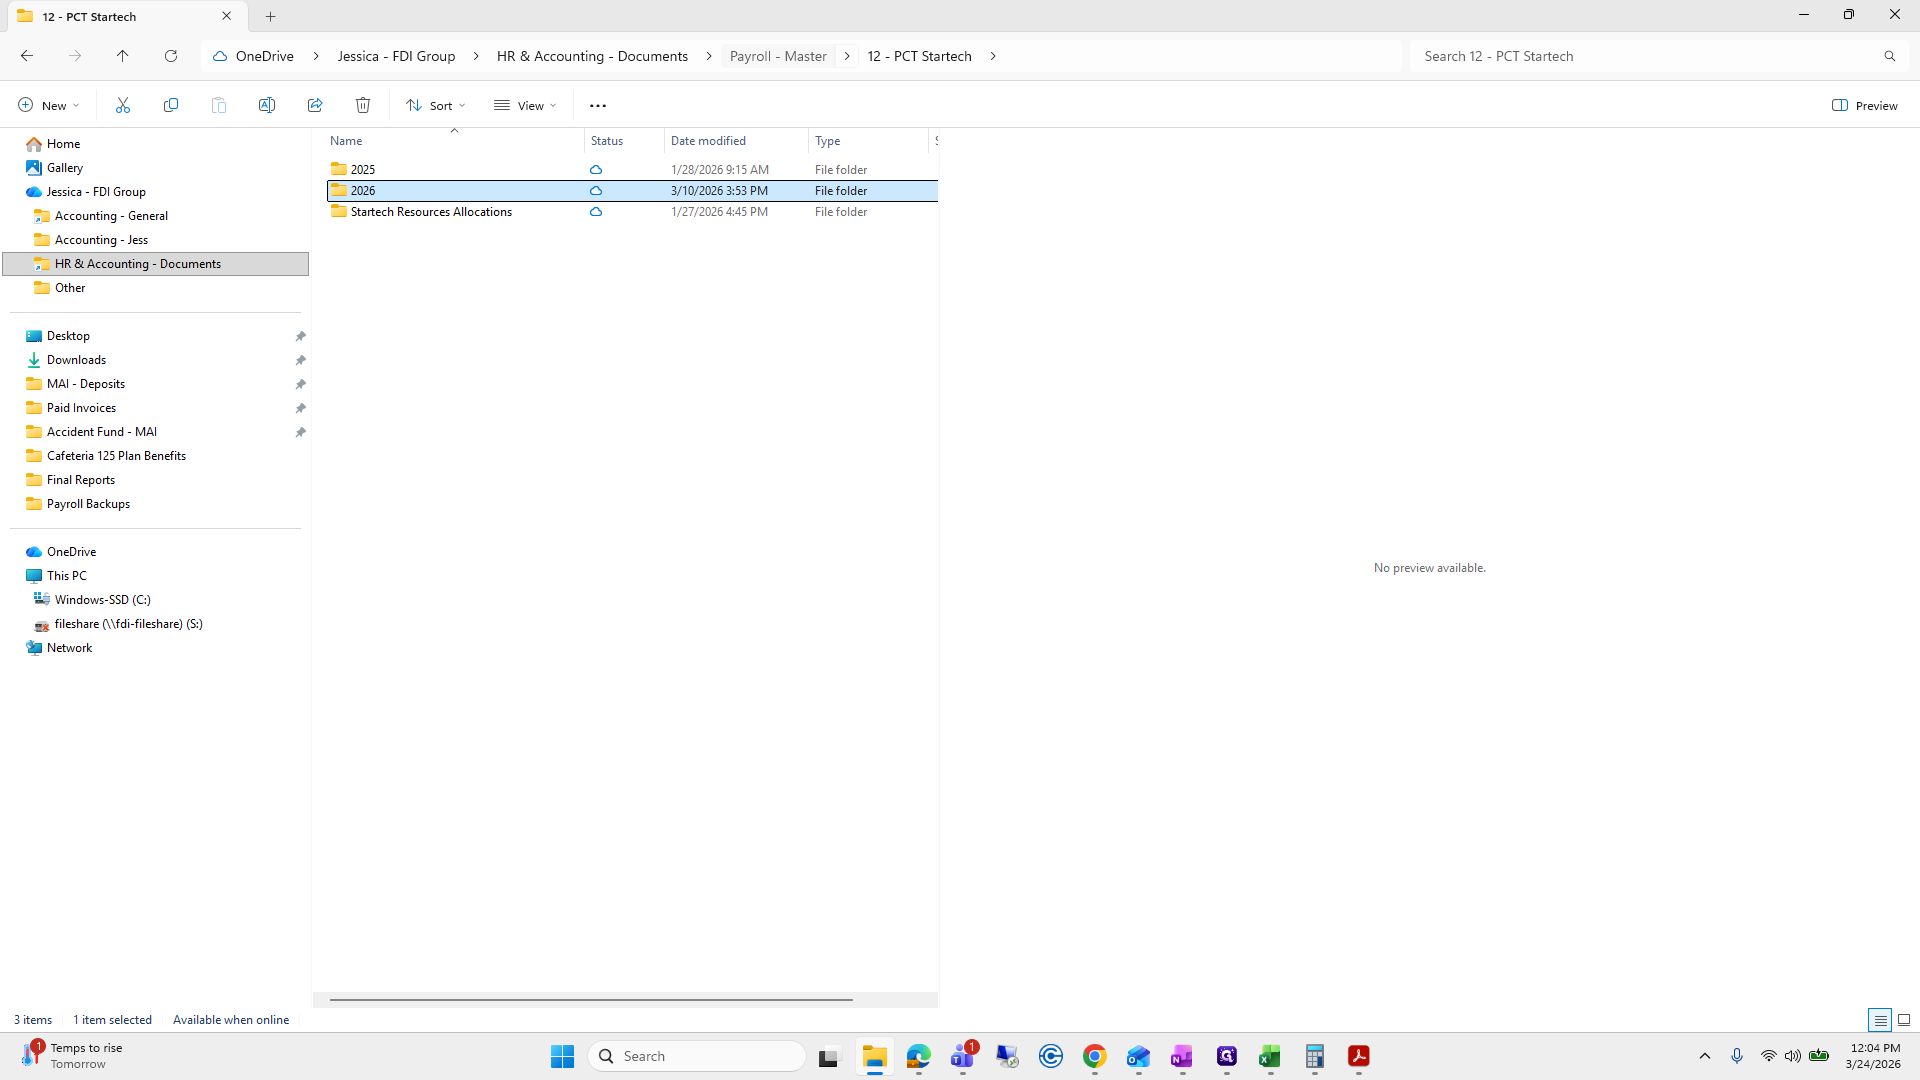
Task: Open the 2025 folder
Action: pos(362,169)
